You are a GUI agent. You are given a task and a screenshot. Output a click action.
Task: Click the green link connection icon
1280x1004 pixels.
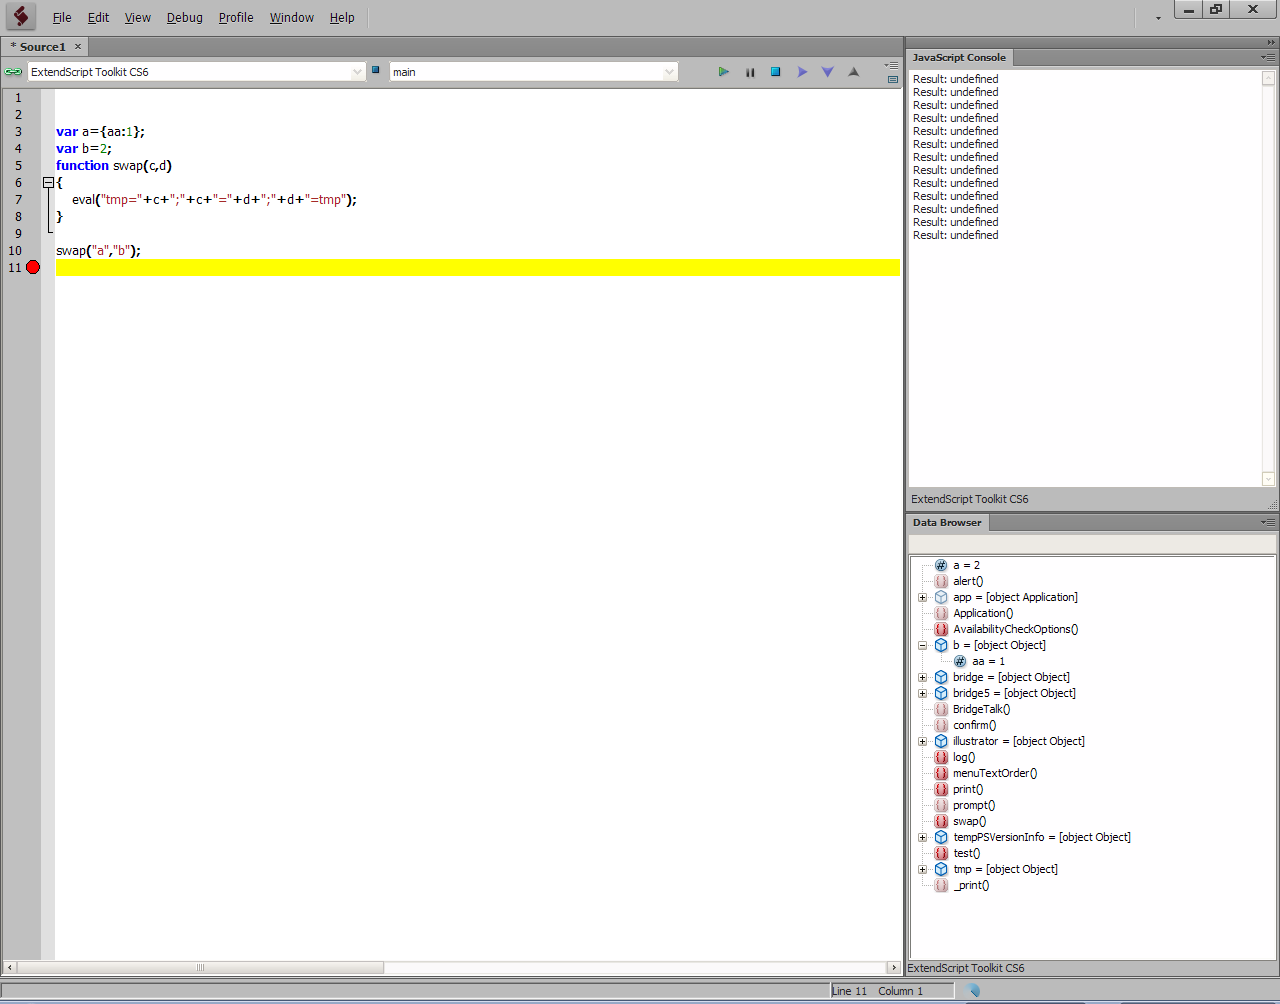13,72
